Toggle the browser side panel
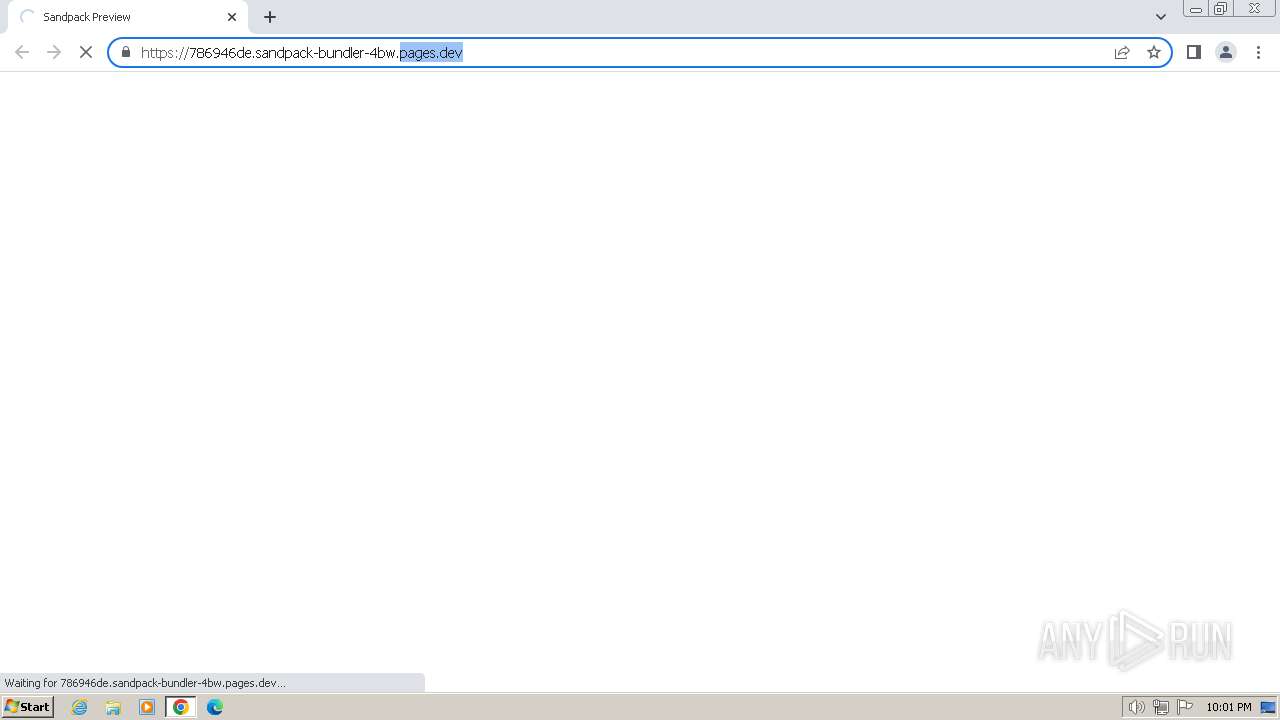Viewport: 1280px width, 720px height. point(1193,52)
